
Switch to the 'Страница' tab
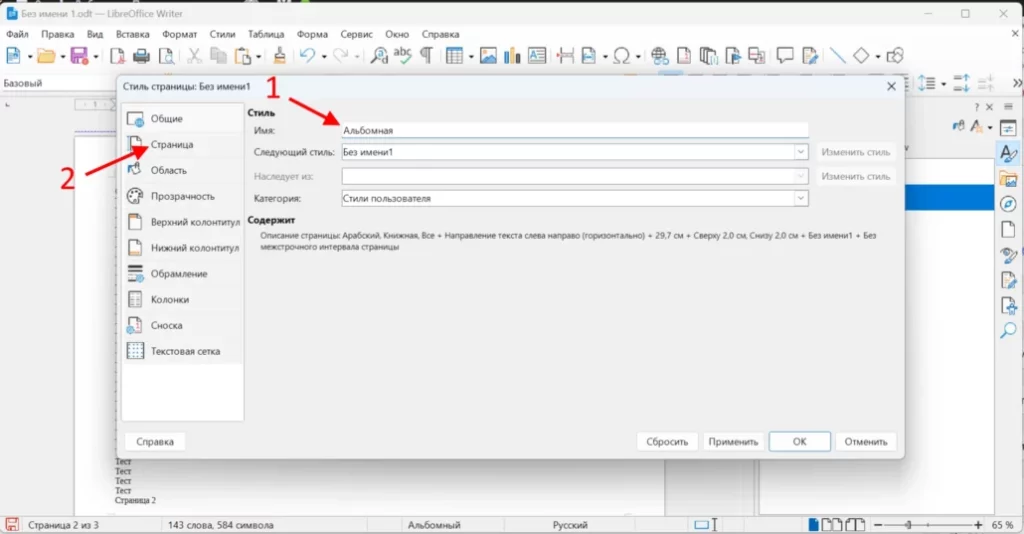(x=182, y=144)
